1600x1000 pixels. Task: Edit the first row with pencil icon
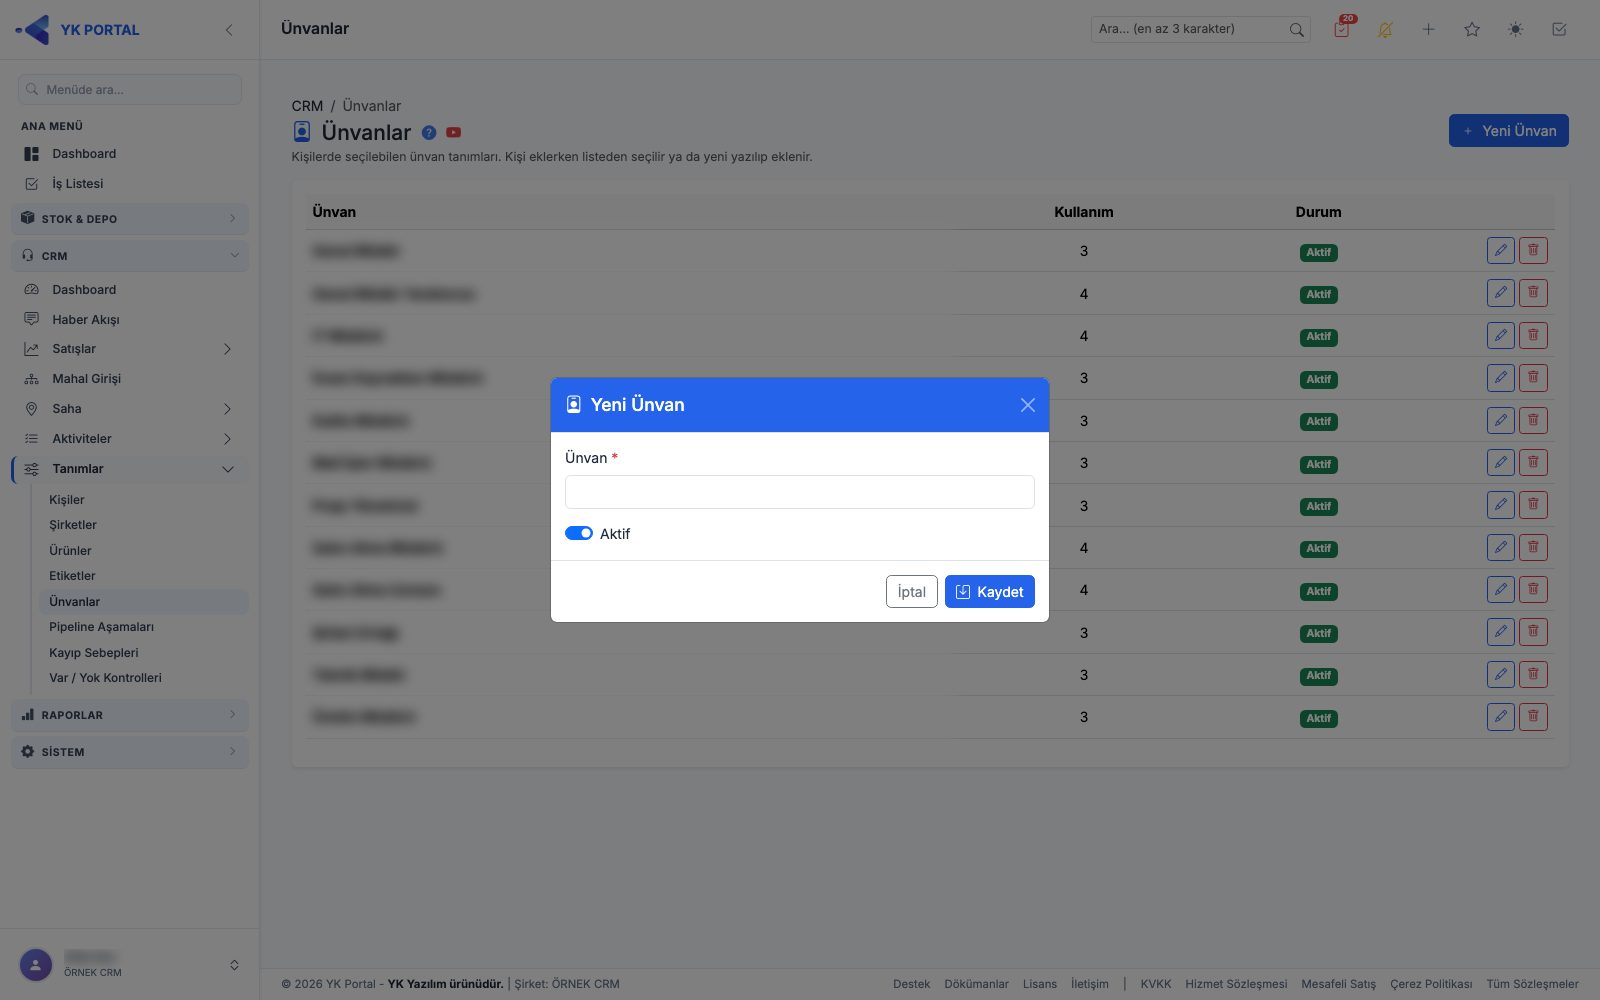tap(1500, 251)
